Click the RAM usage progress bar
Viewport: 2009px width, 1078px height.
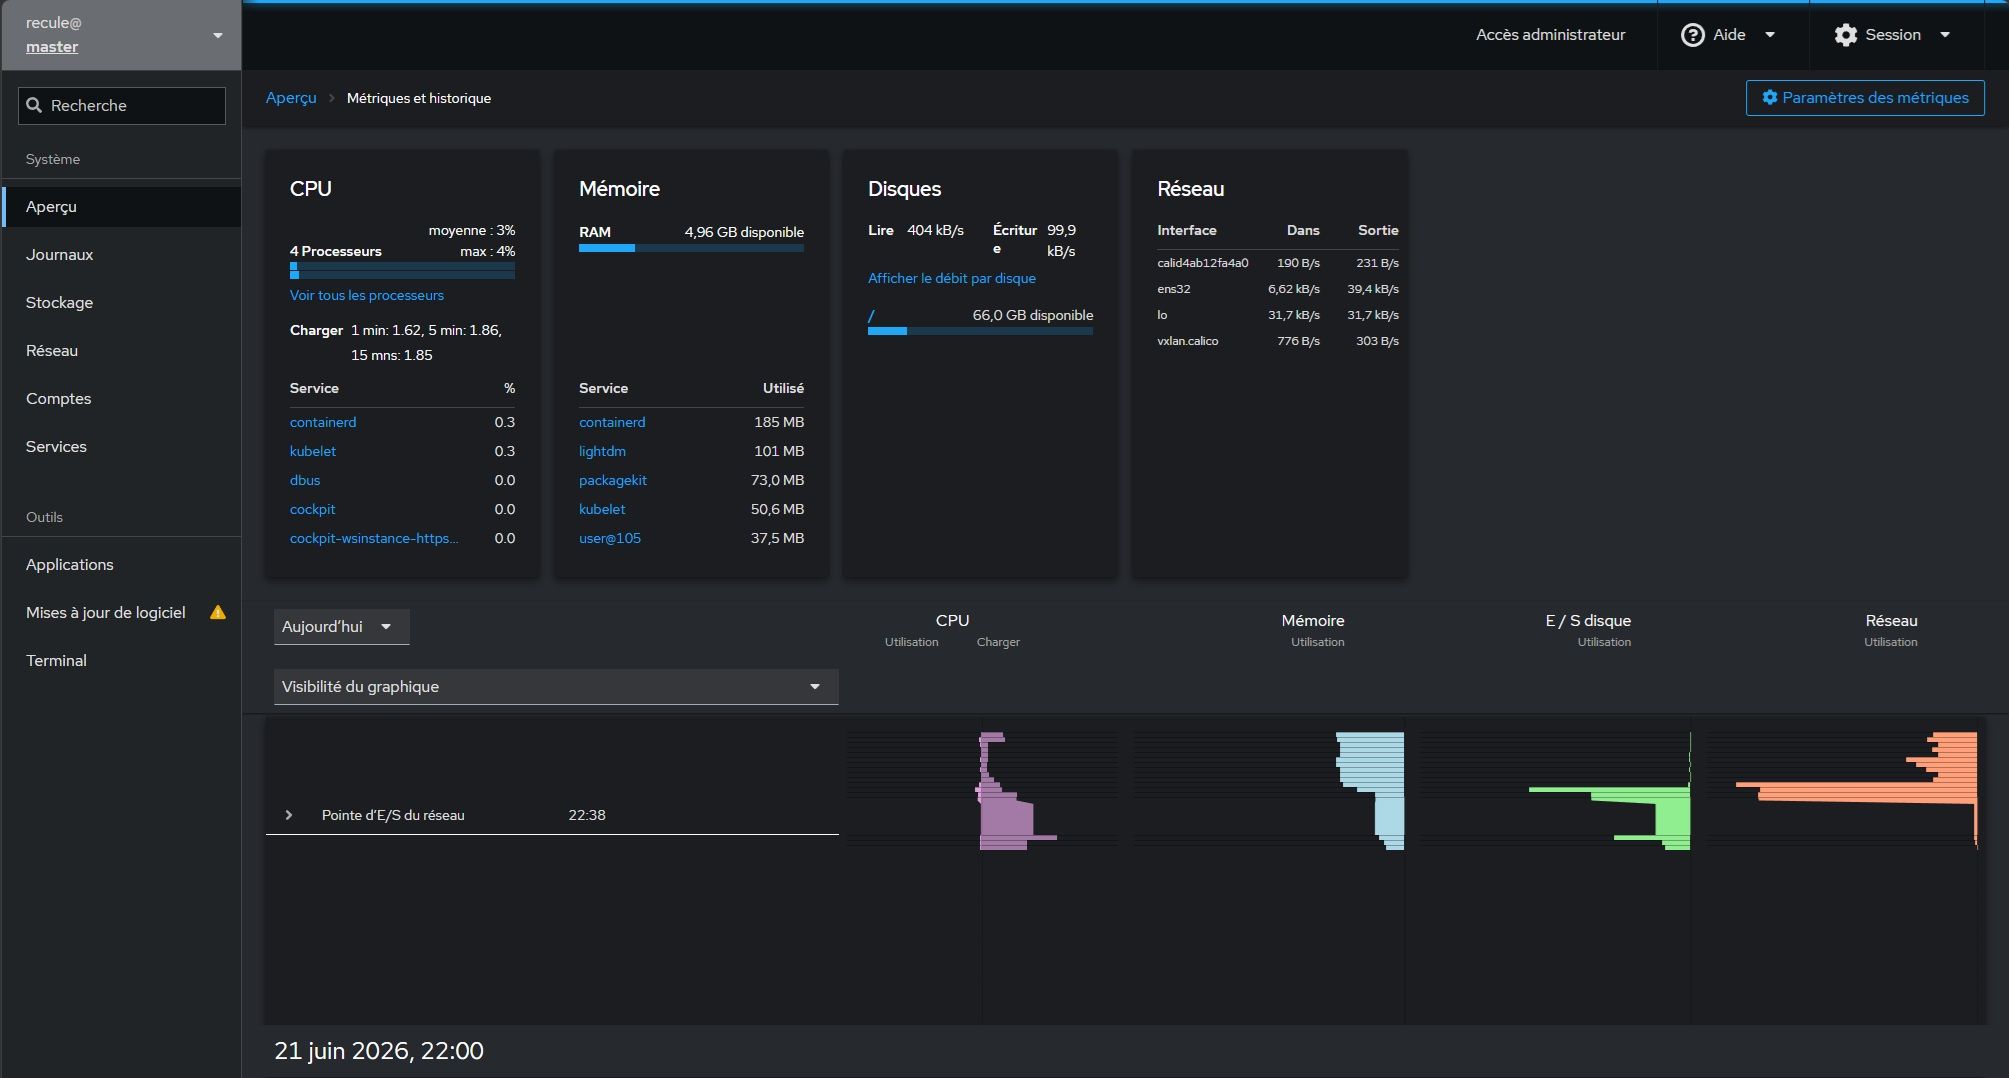pyautogui.click(x=691, y=248)
